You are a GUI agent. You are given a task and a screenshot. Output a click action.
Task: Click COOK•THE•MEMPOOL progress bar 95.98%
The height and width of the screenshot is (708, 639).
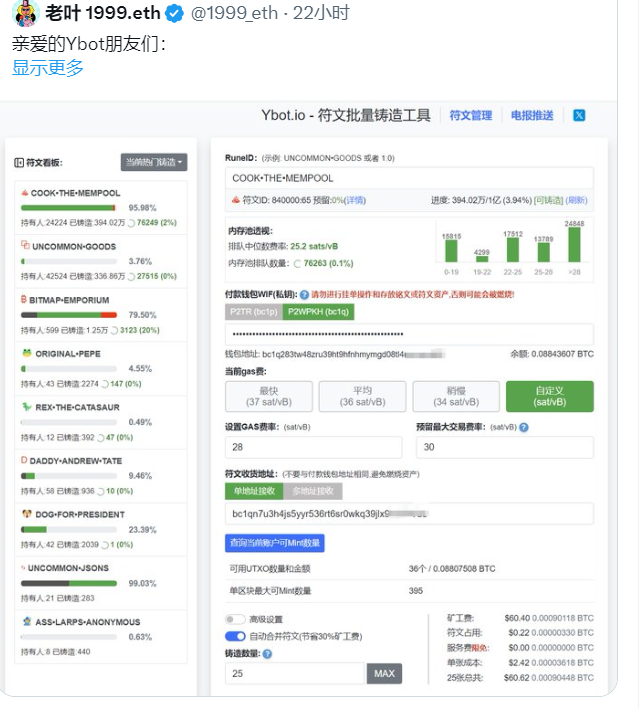point(69,208)
